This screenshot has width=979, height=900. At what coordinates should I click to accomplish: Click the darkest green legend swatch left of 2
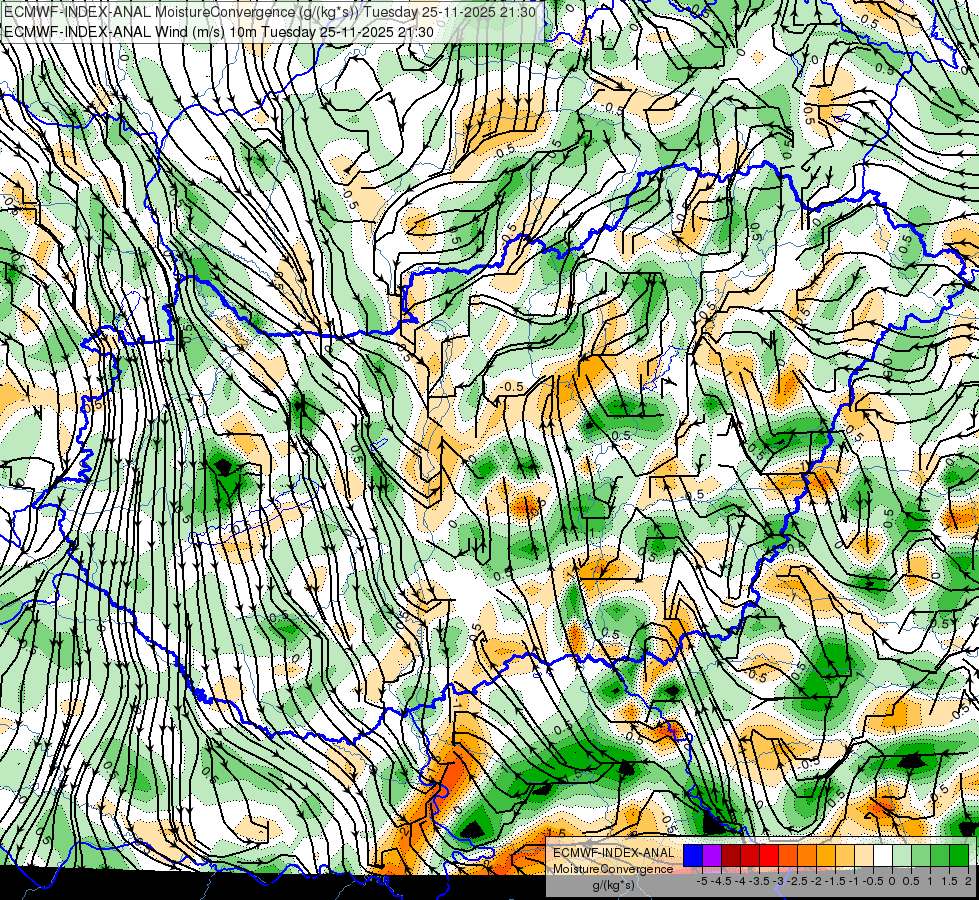959,856
